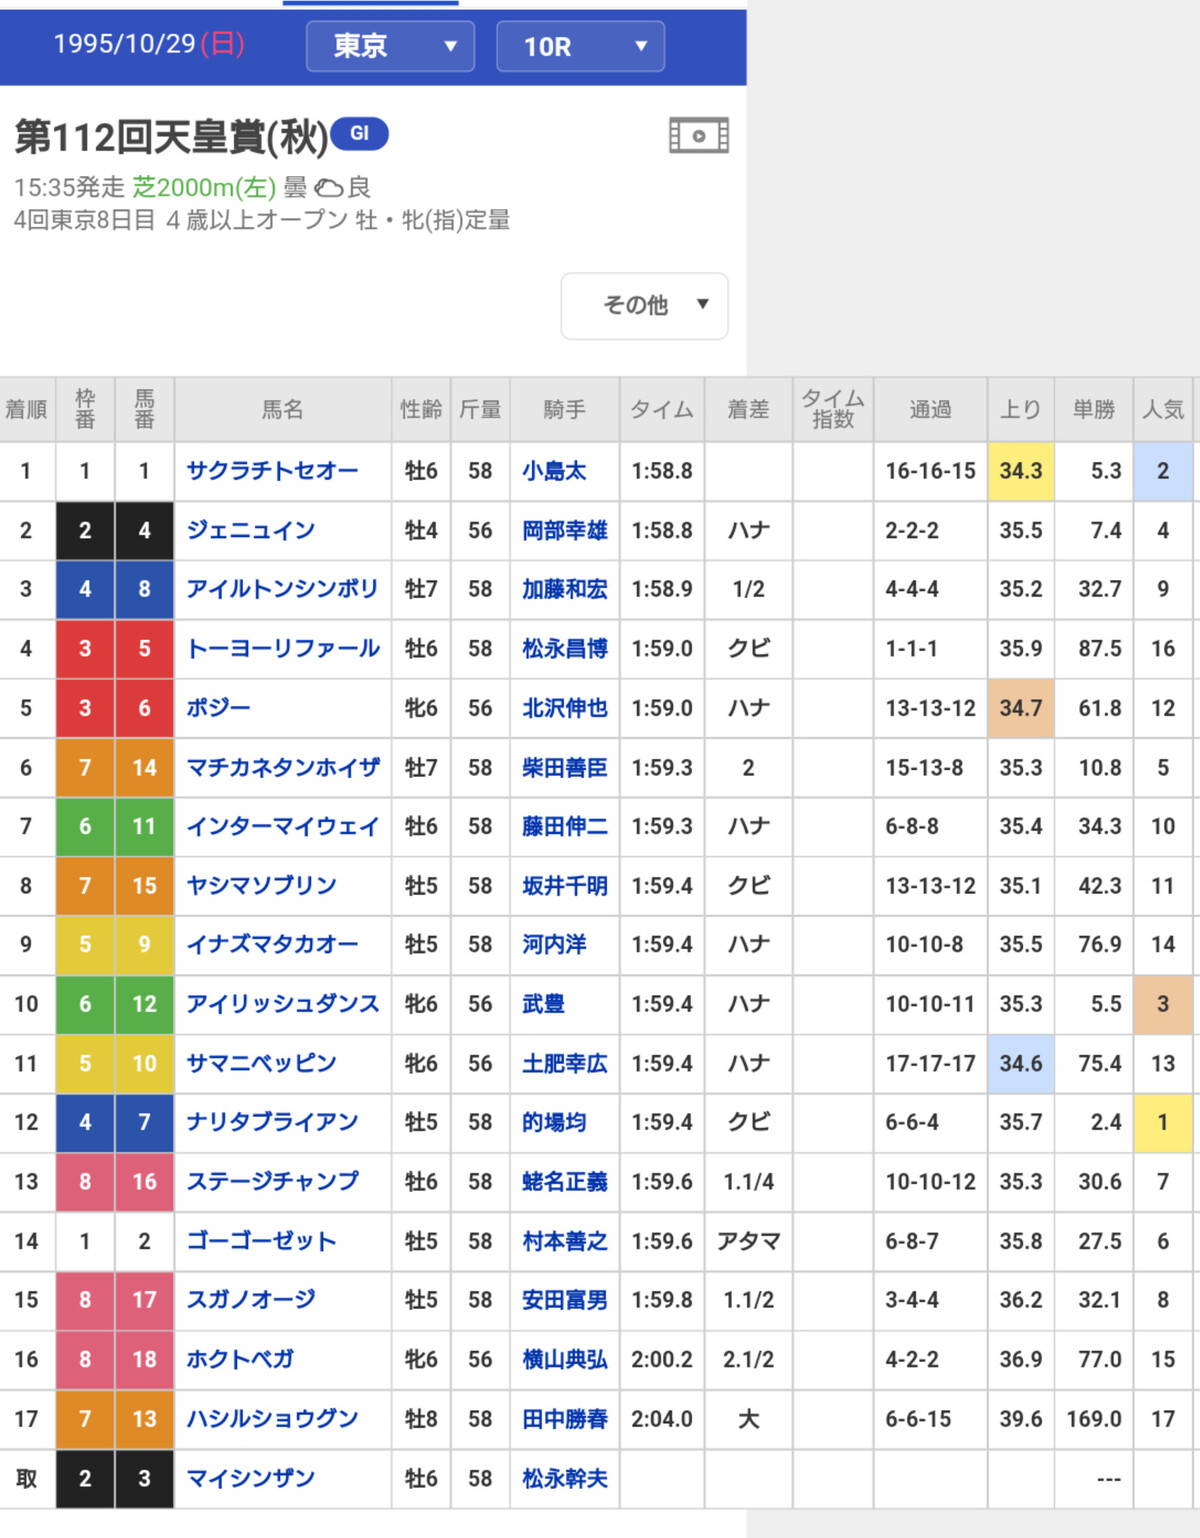Image resolution: width=1200 pixels, height=1538 pixels.
Task: Open the 東京 racecourse dropdown
Action: pyautogui.click(x=389, y=46)
